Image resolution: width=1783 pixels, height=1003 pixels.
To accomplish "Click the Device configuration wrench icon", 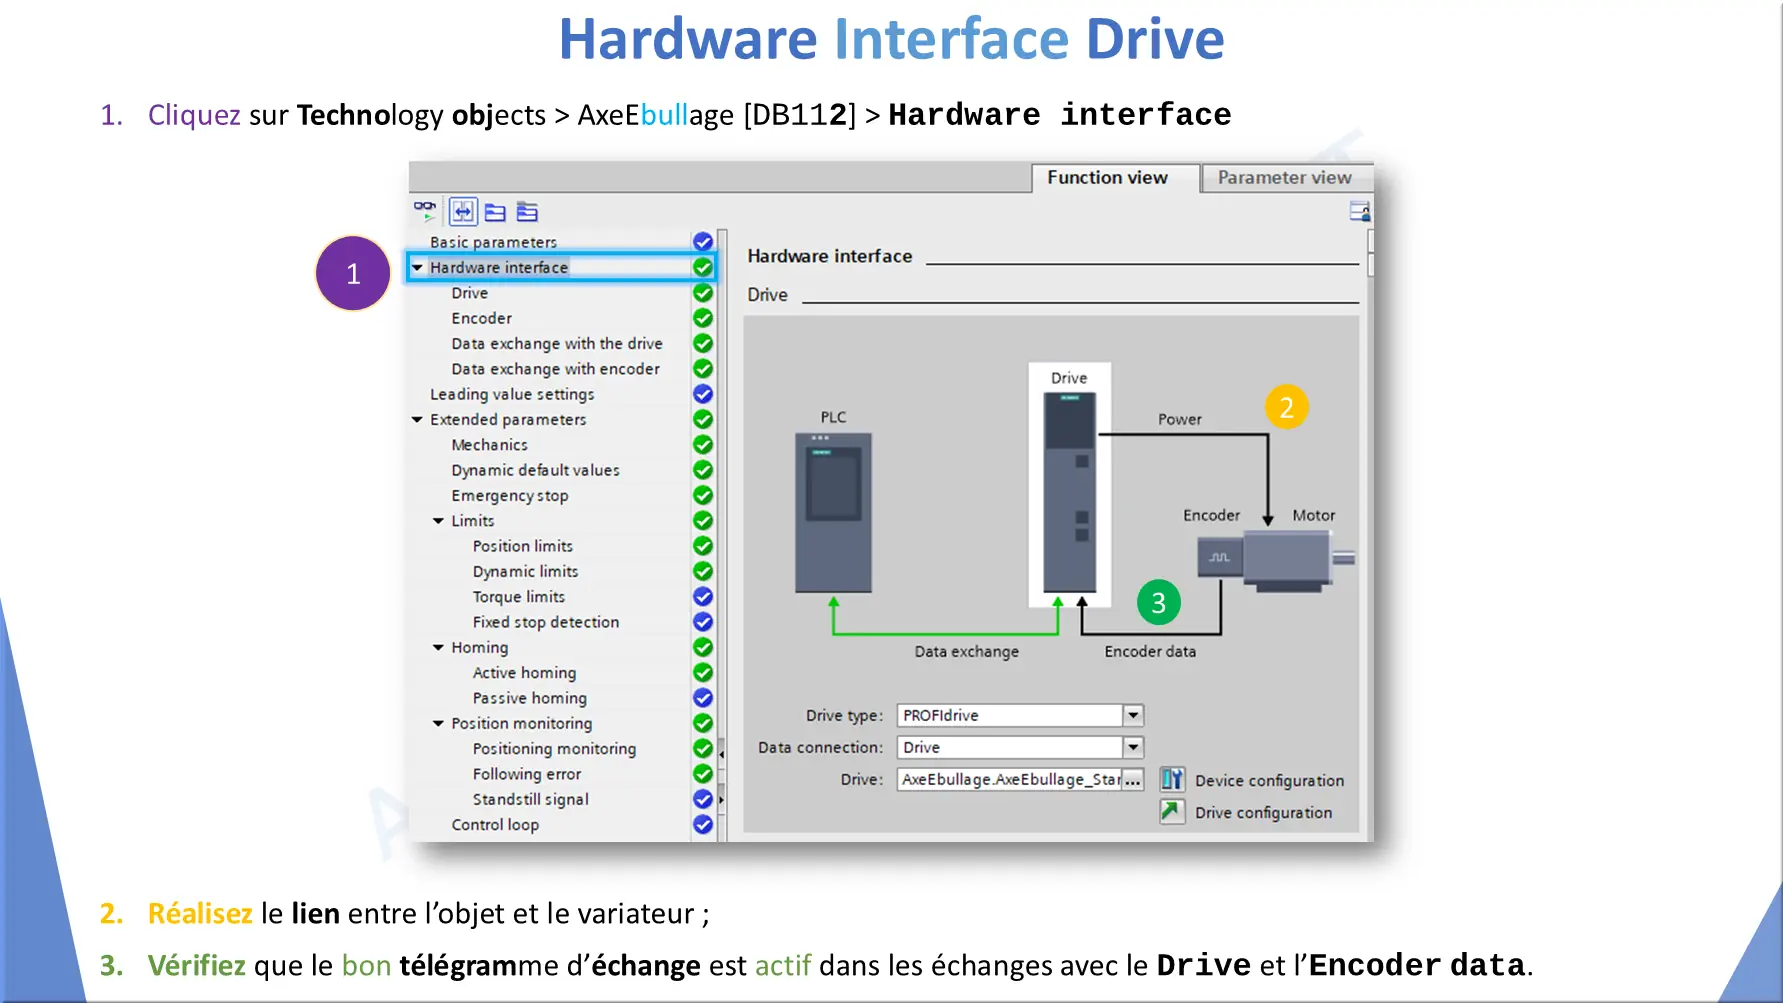I will click(1172, 780).
